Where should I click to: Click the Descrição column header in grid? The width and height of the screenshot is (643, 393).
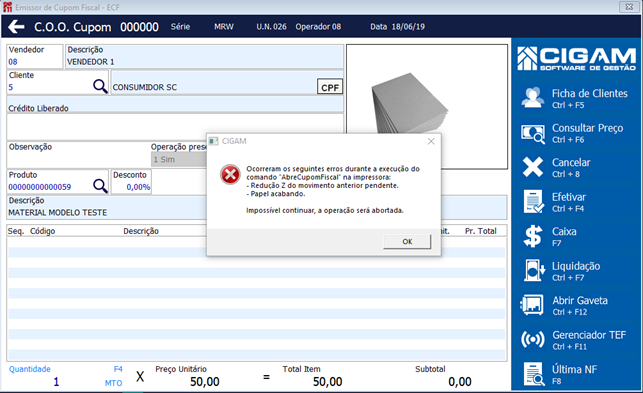click(x=141, y=231)
